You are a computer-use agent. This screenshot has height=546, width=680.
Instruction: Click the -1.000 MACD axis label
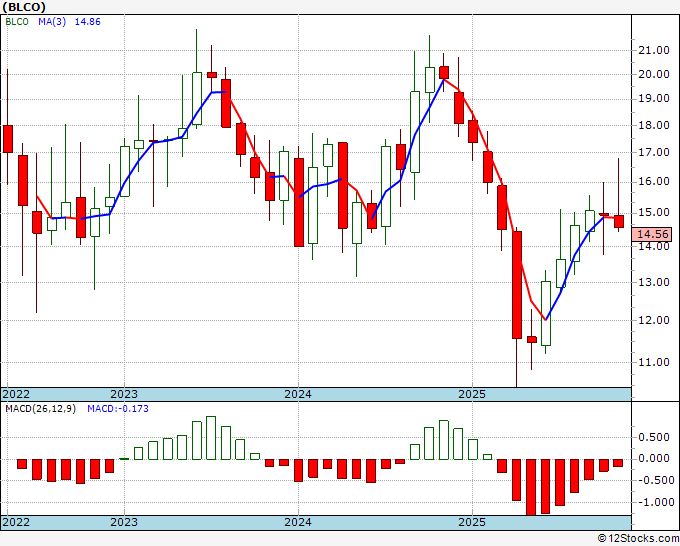(654, 502)
